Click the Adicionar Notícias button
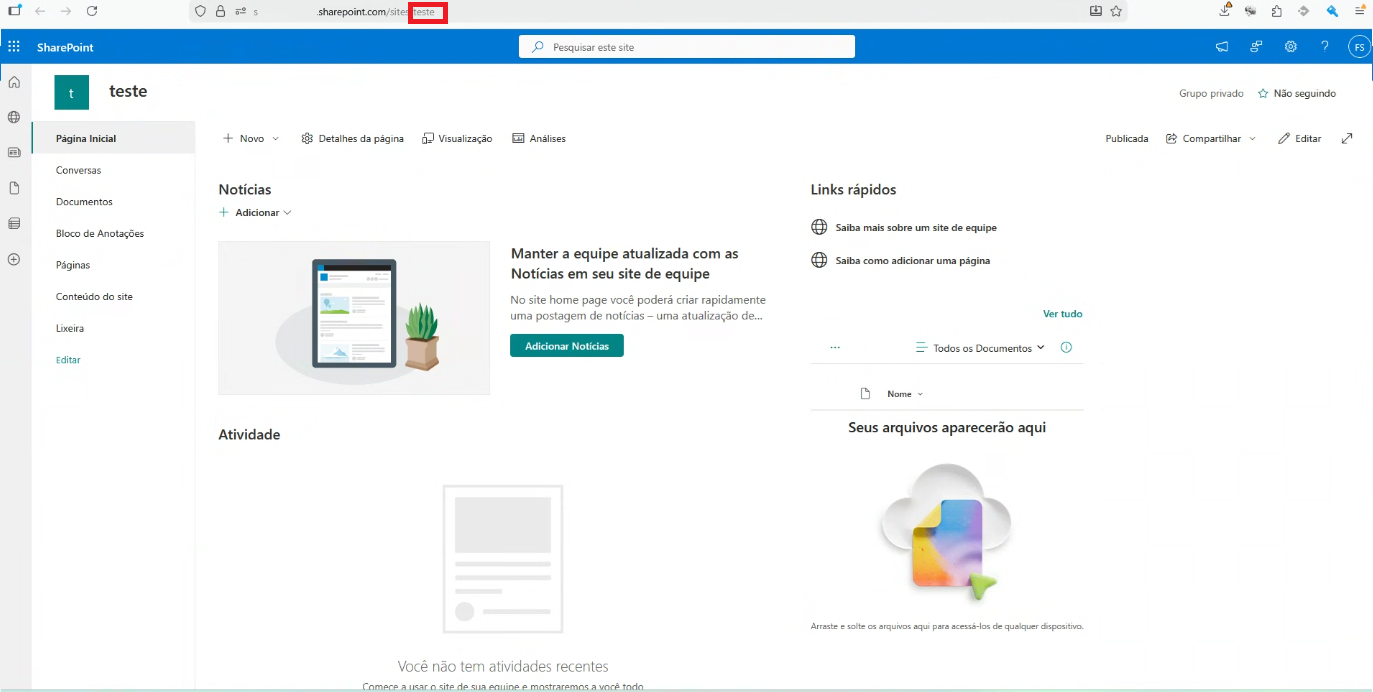This screenshot has width=1373, height=692. click(566, 345)
